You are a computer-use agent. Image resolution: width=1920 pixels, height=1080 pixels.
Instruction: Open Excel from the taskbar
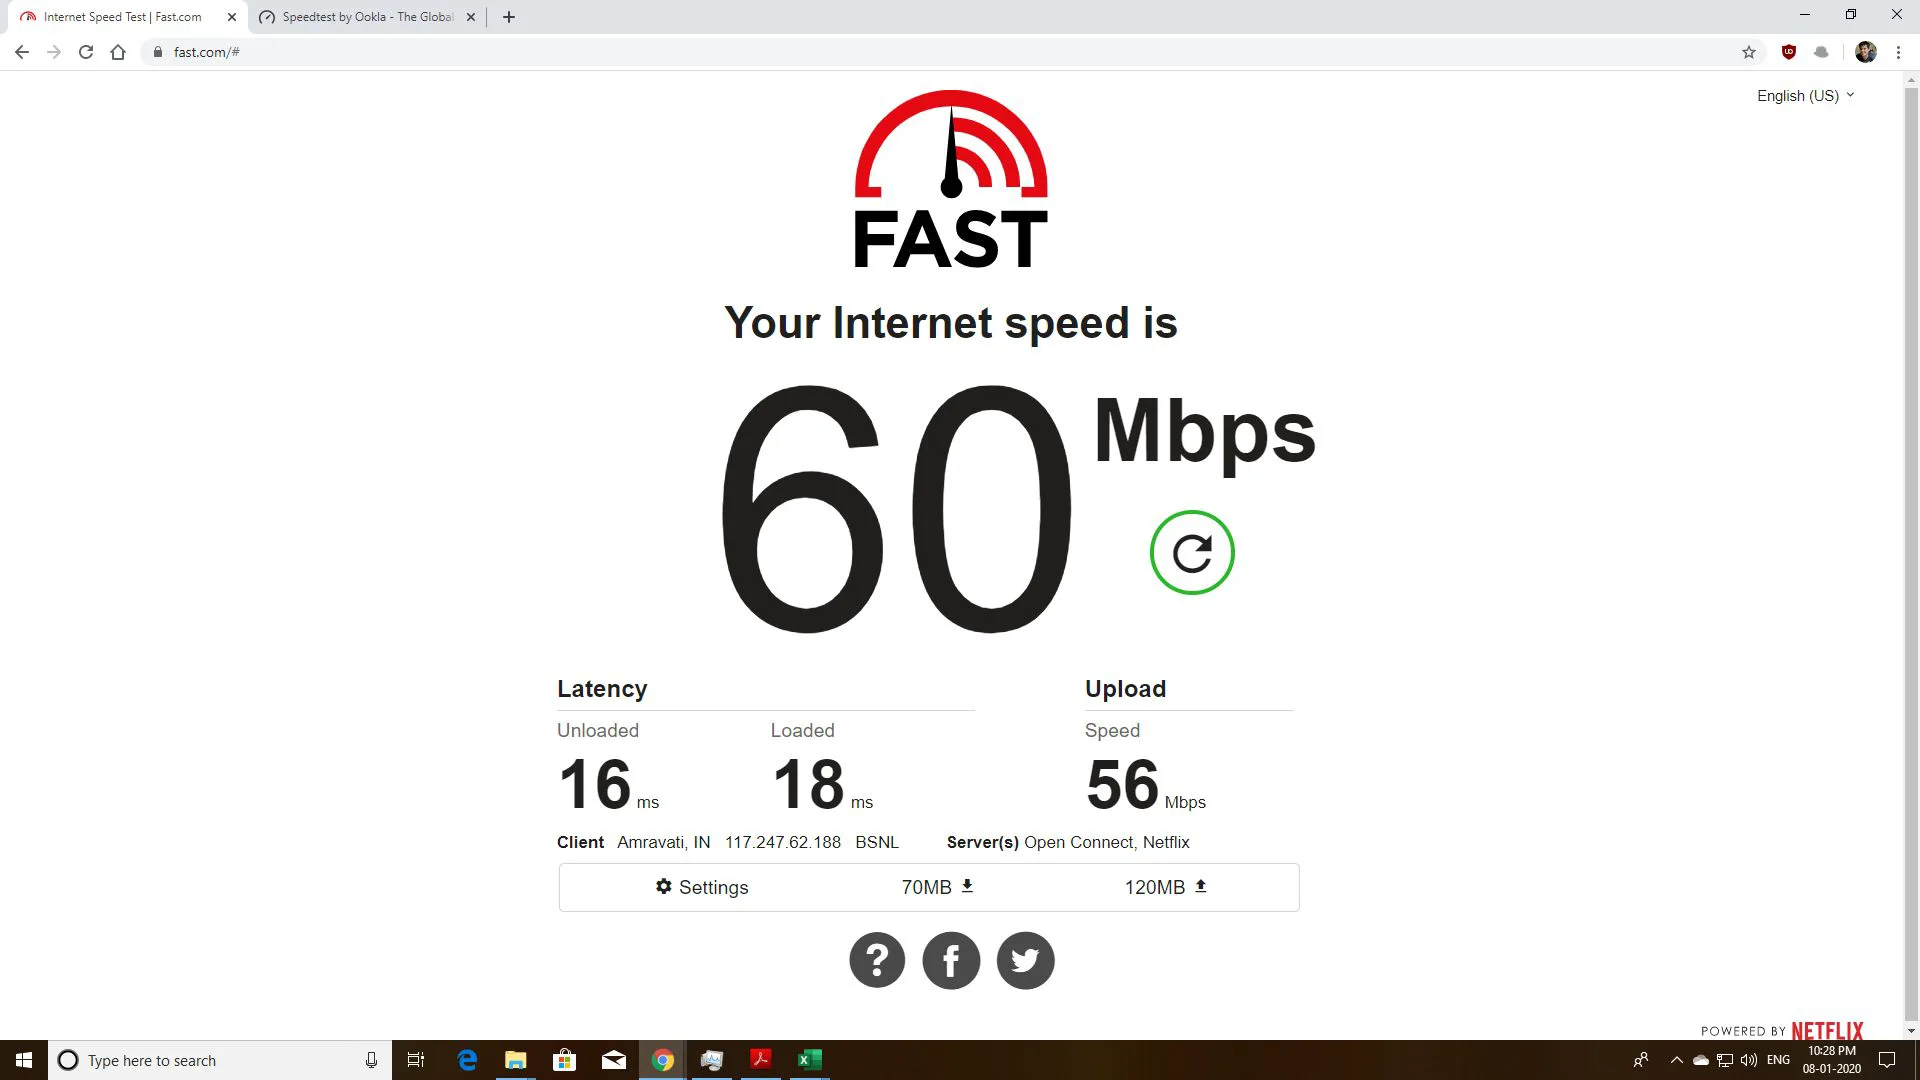[x=809, y=1060]
